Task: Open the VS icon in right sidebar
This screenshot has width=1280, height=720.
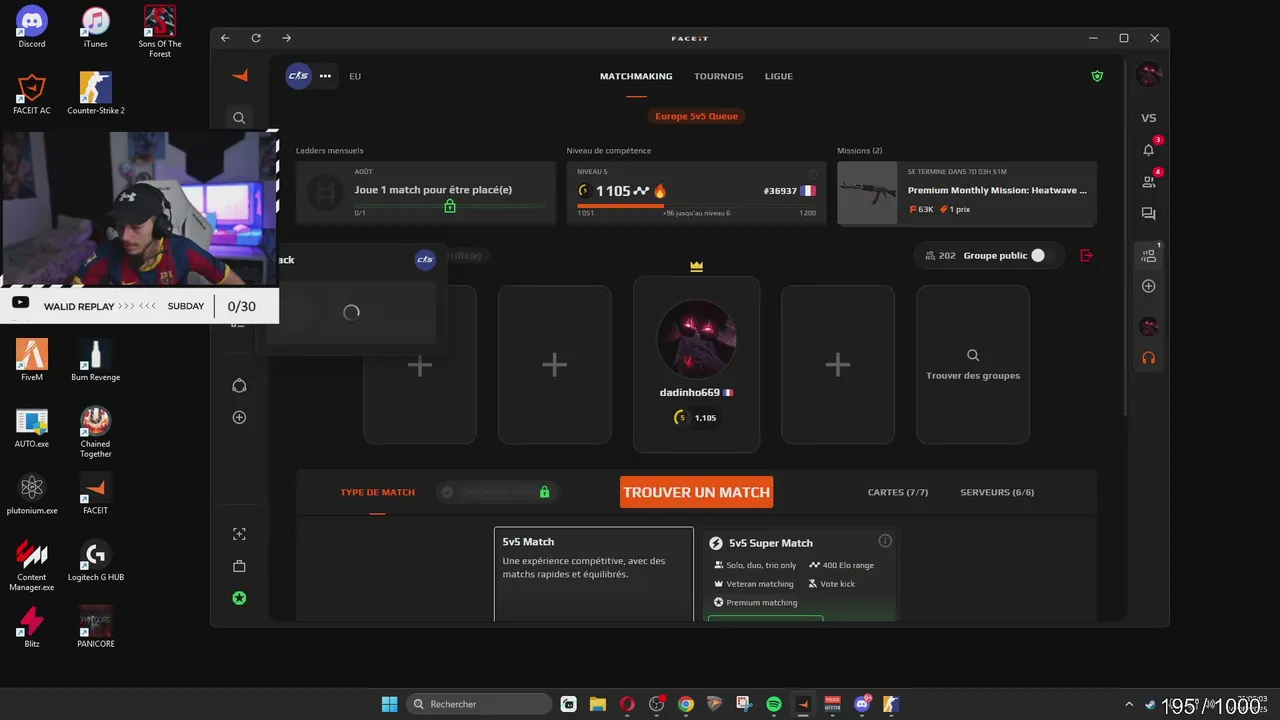Action: pyautogui.click(x=1149, y=118)
